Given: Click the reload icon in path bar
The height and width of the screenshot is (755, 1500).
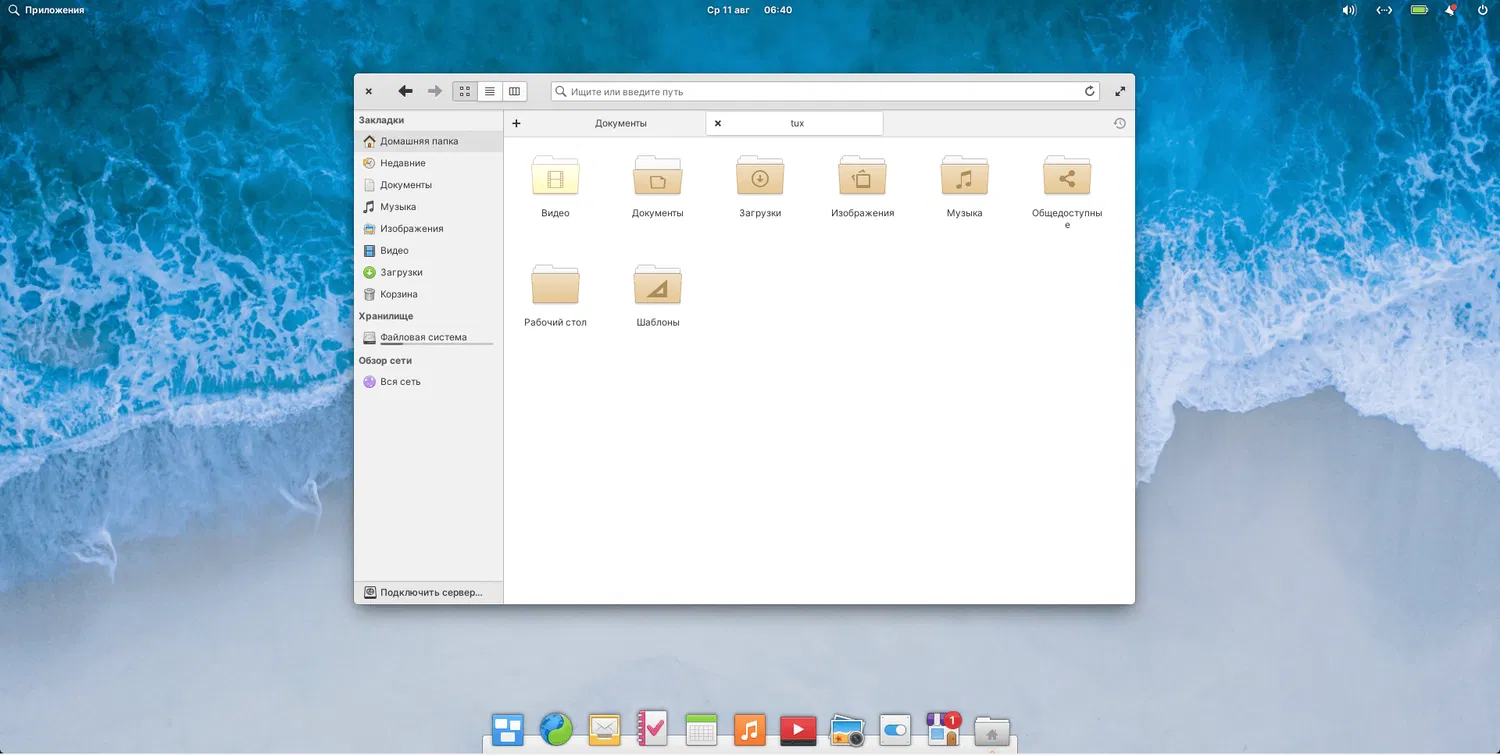Looking at the screenshot, I should point(1090,91).
